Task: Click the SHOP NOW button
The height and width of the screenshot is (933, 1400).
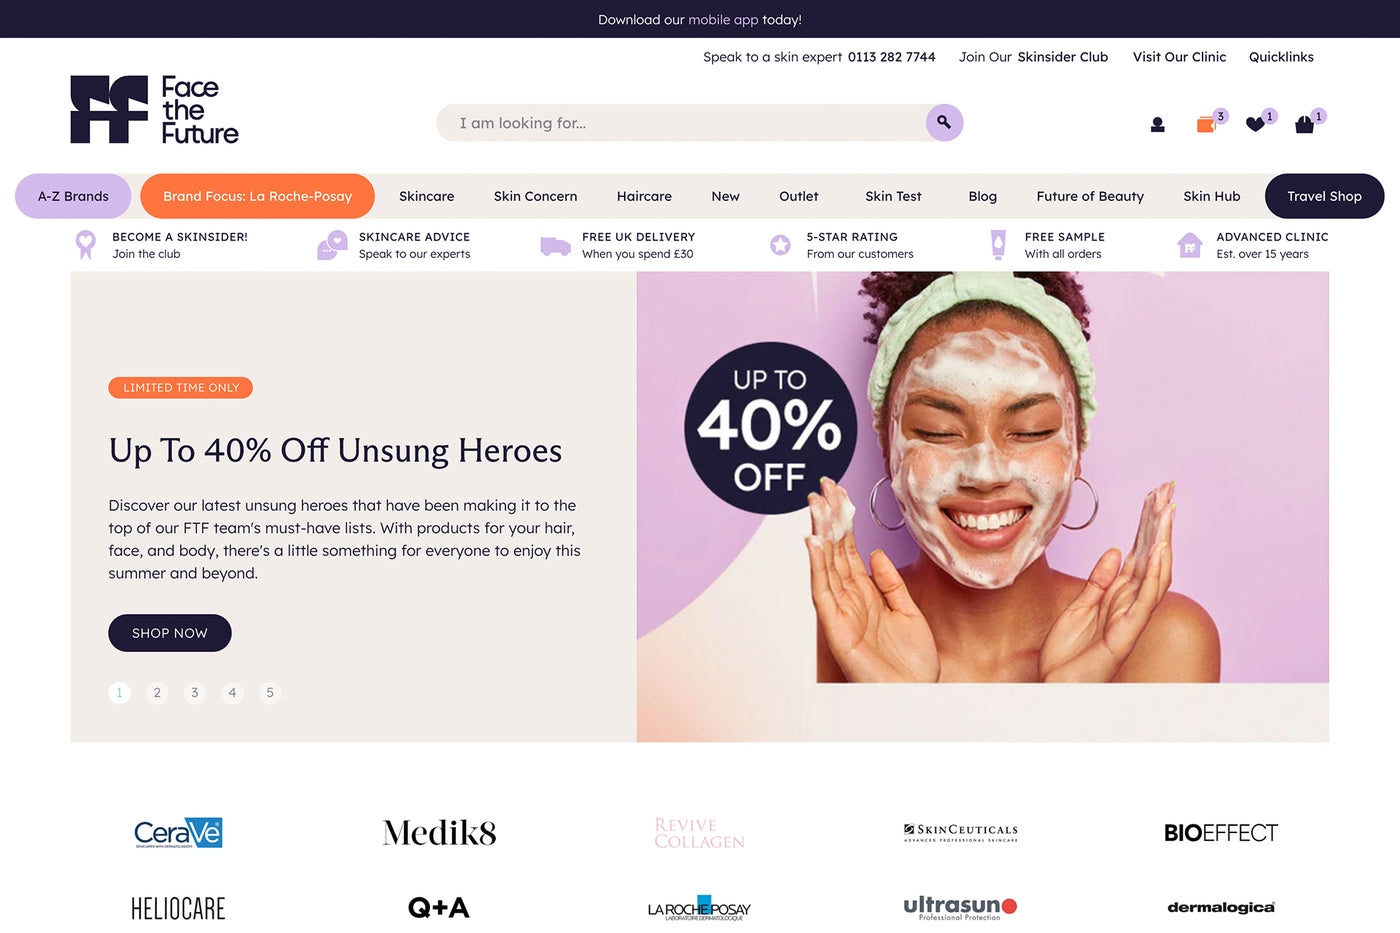Action: [170, 633]
